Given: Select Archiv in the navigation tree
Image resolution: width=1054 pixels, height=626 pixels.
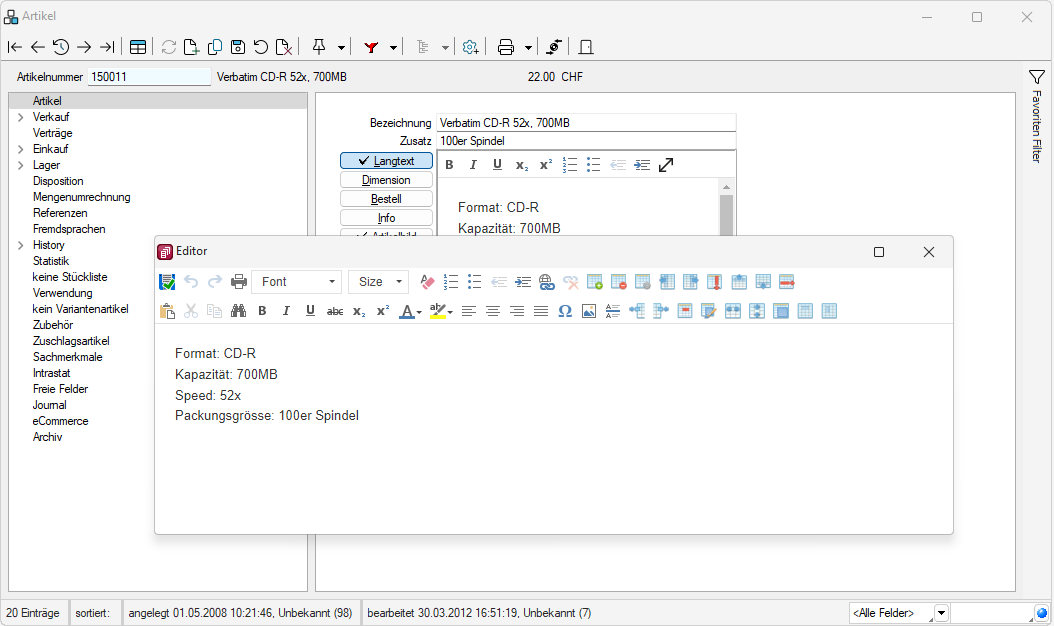Looking at the screenshot, I should pos(47,437).
